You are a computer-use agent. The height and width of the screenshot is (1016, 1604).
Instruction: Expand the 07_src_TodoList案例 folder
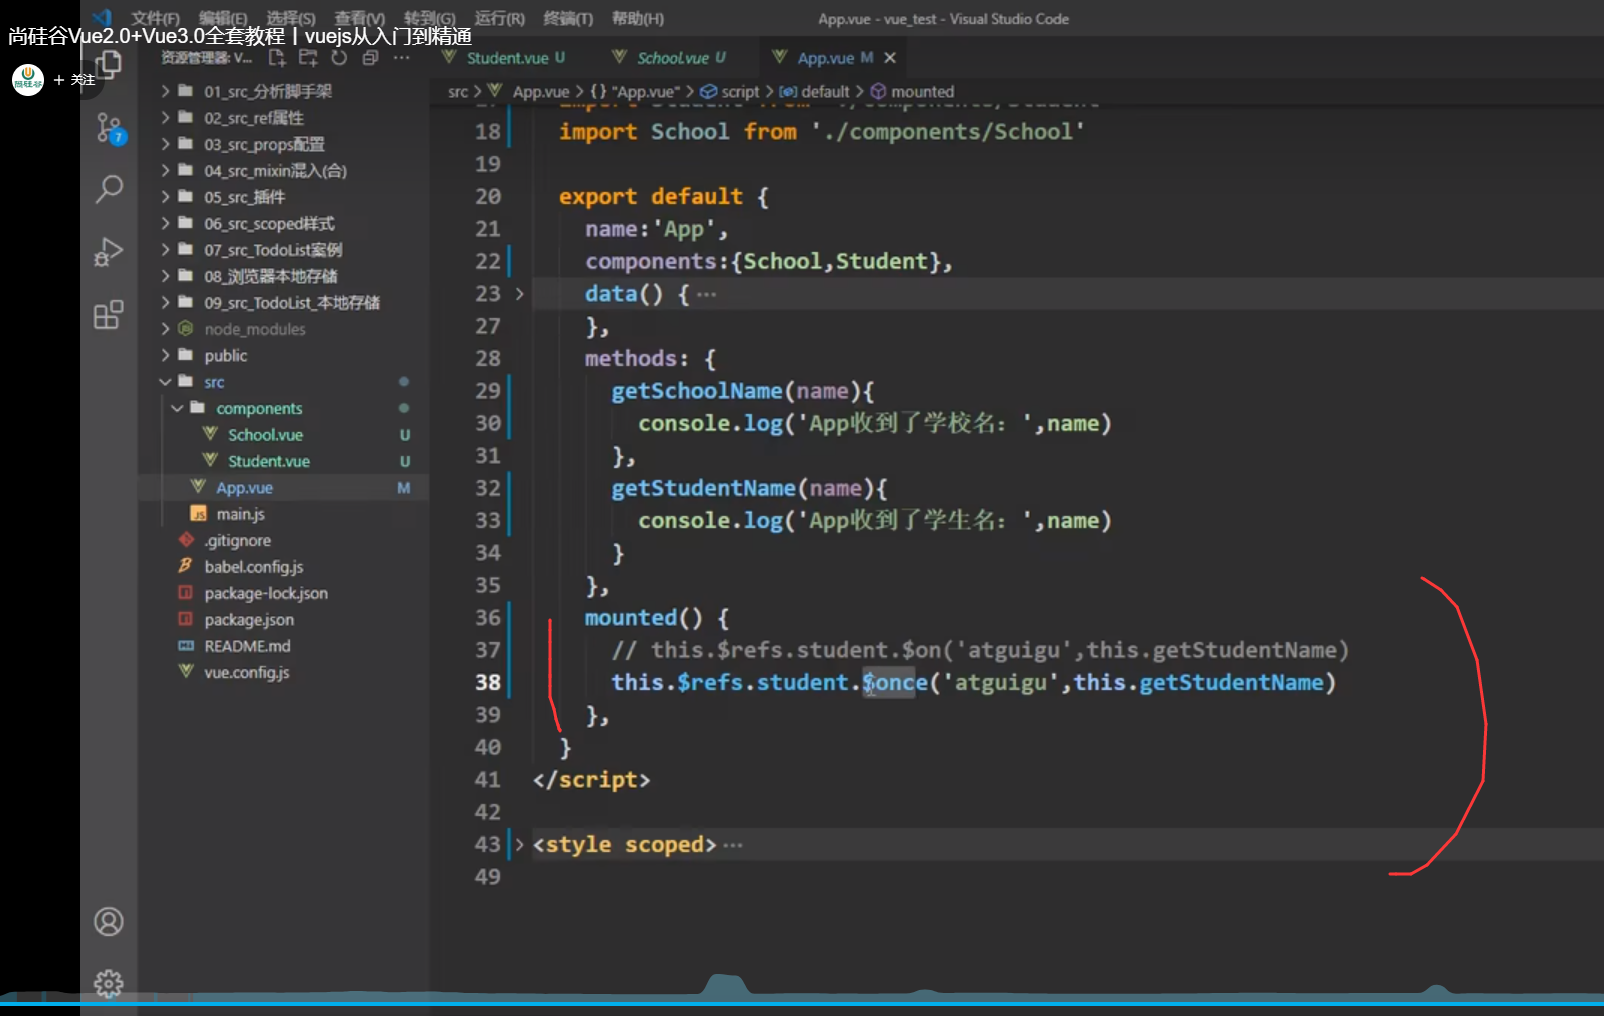click(272, 250)
